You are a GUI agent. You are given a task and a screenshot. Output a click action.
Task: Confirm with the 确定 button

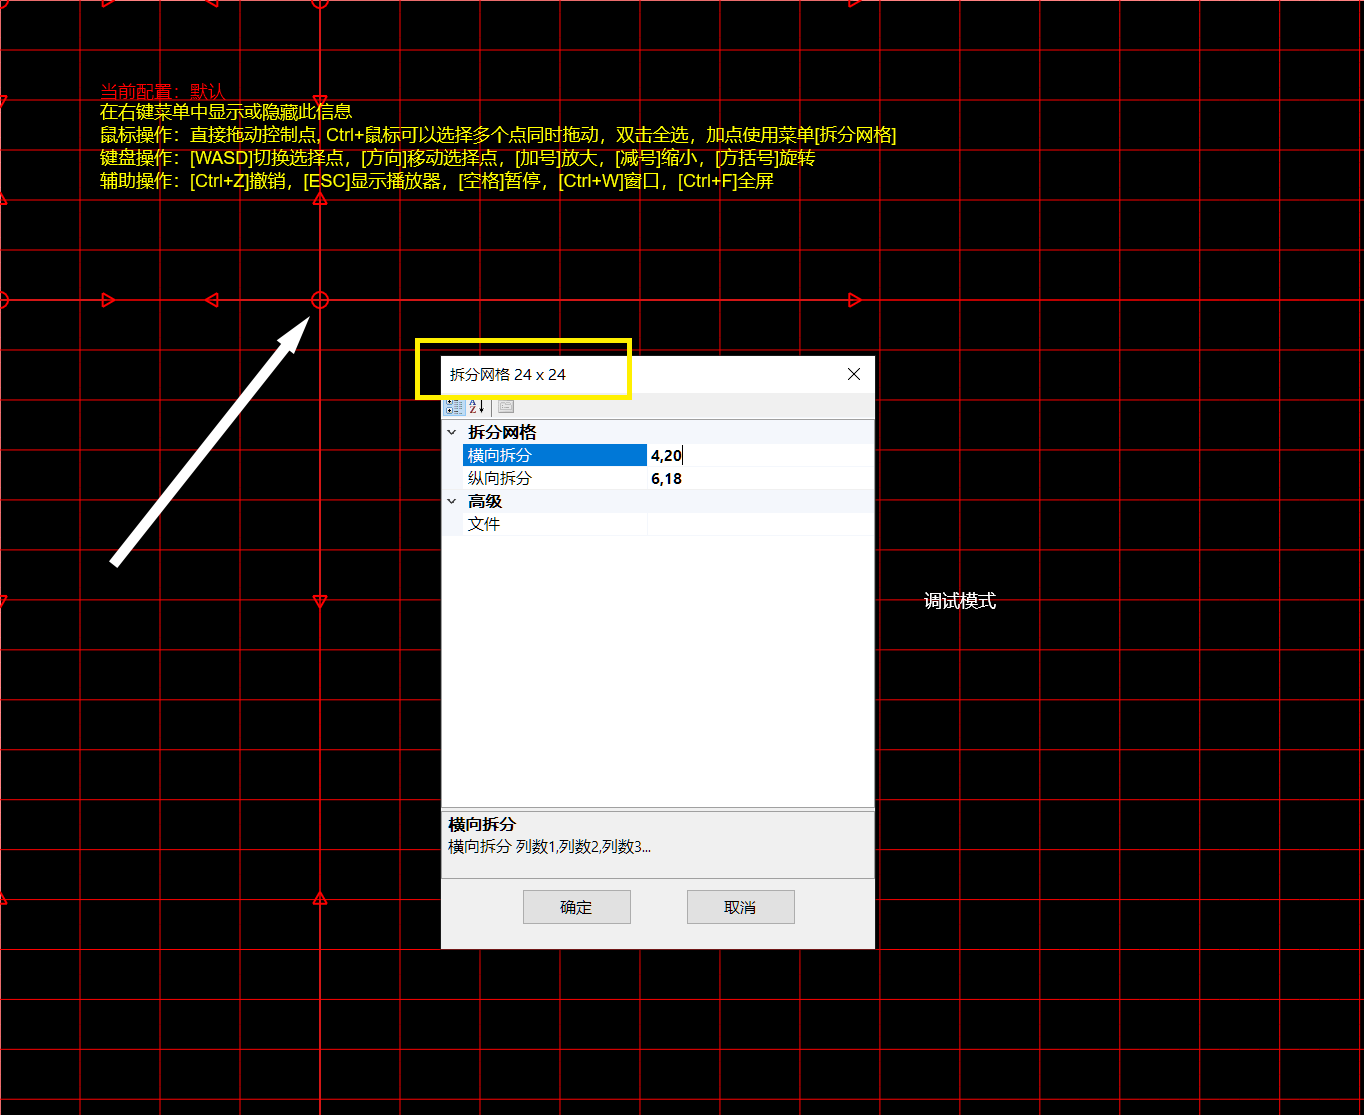(x=577, y=907)
